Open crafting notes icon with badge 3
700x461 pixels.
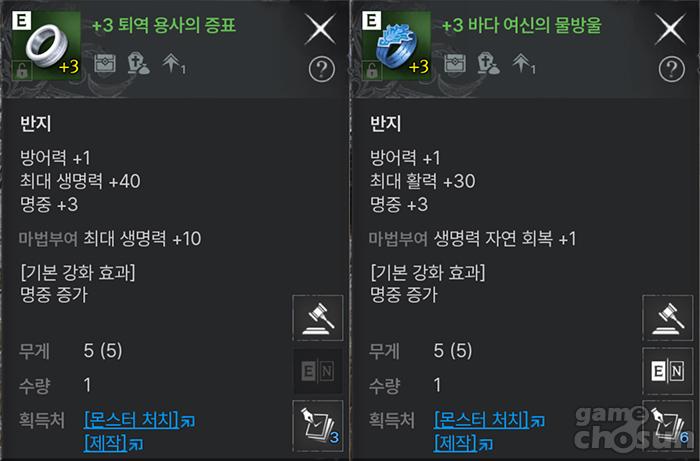coord(318,423)
